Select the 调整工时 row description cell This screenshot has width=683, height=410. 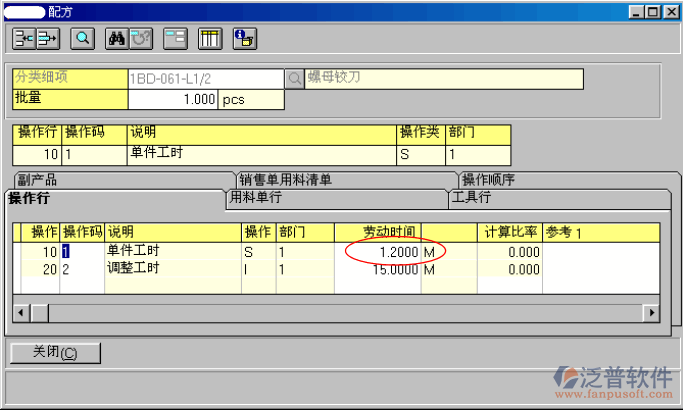coord(172,269)
